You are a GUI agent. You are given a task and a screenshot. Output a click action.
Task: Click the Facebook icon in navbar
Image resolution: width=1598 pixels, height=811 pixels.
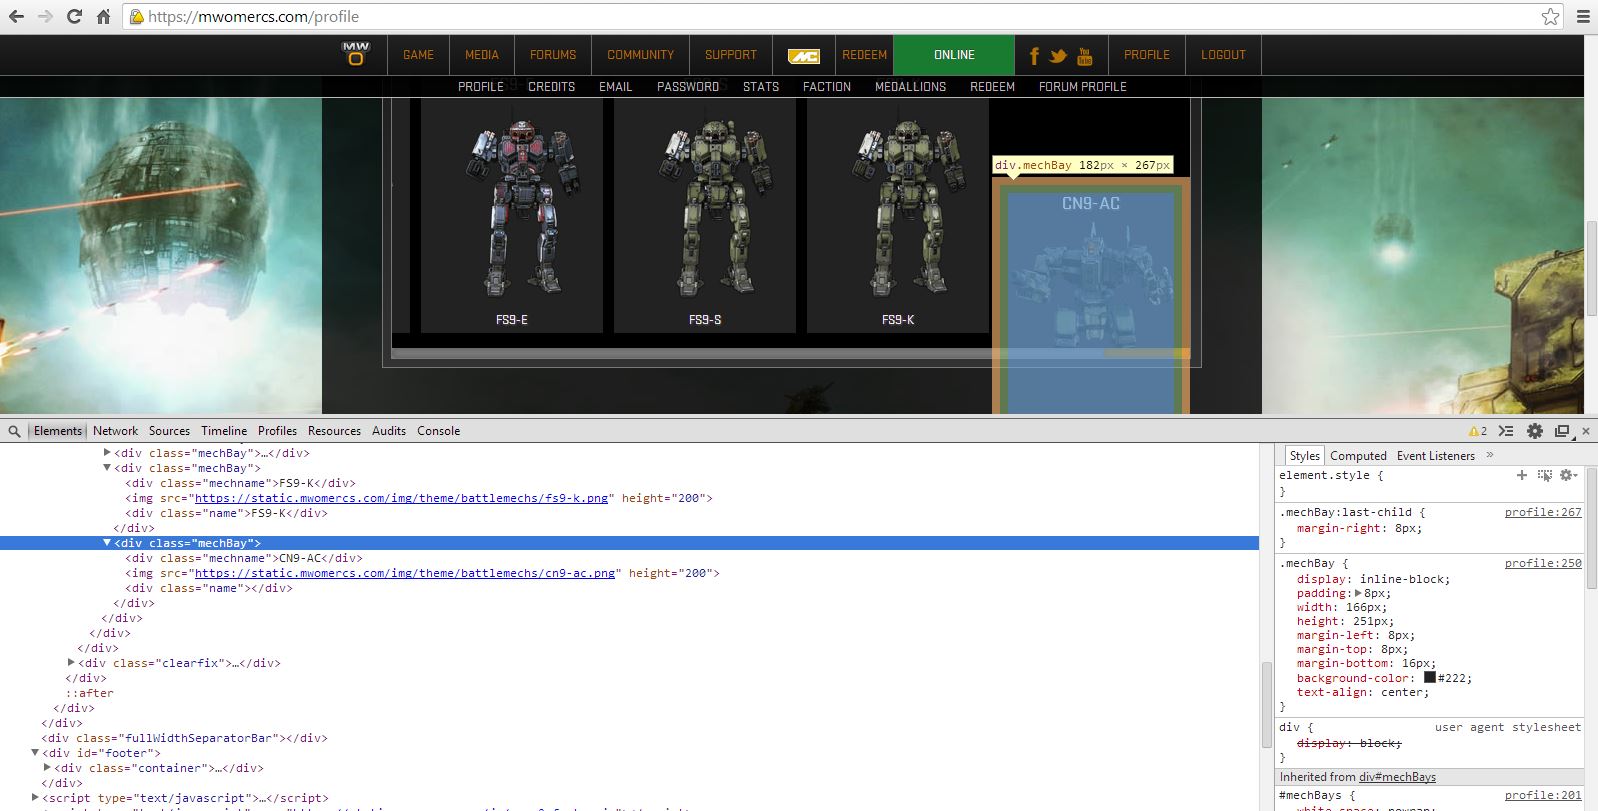coord(1034,56)
